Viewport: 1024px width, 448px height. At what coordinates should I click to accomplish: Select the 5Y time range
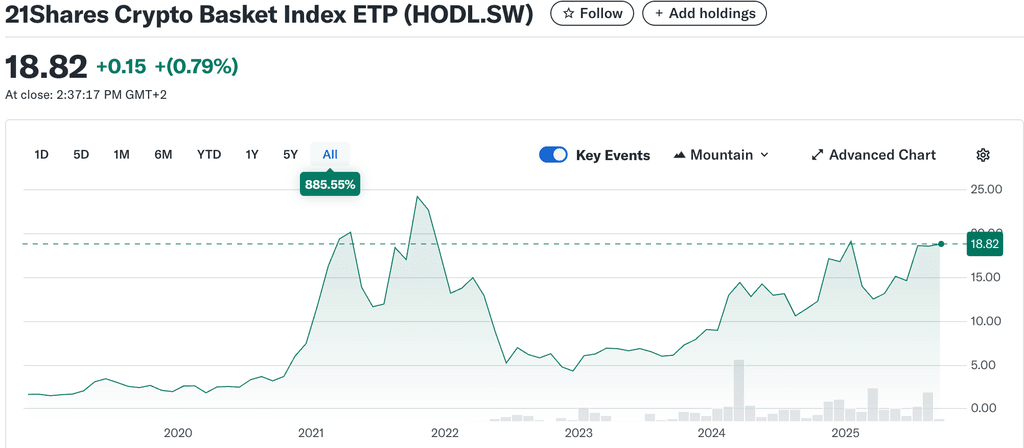[290, 155]
